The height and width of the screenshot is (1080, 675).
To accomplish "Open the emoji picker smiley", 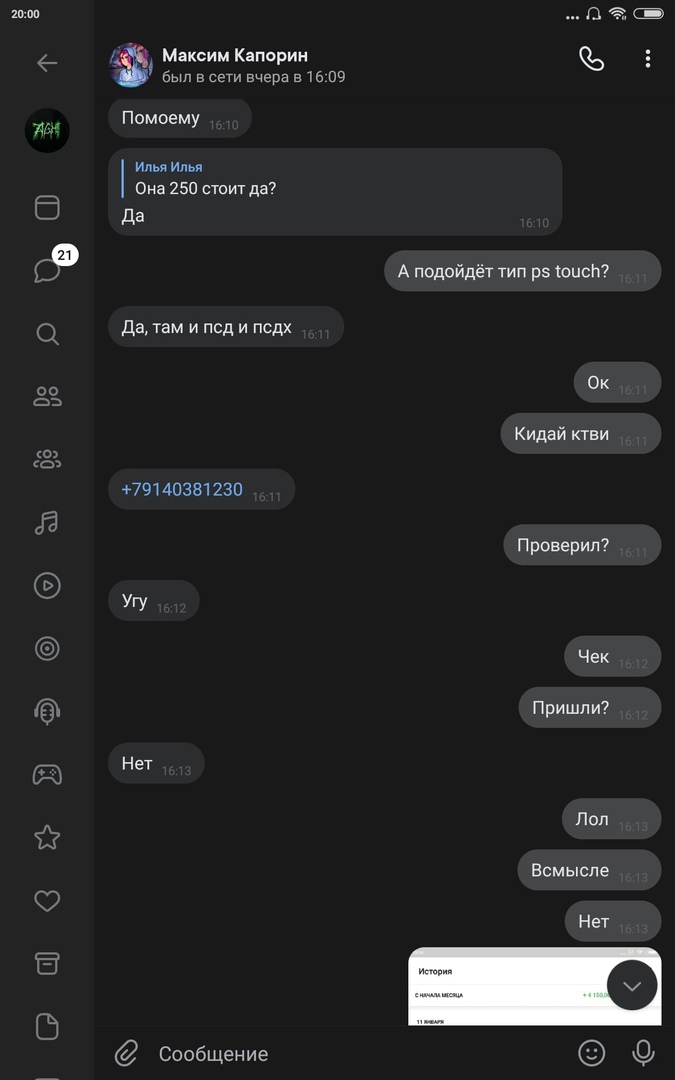I will [592, 1053].
